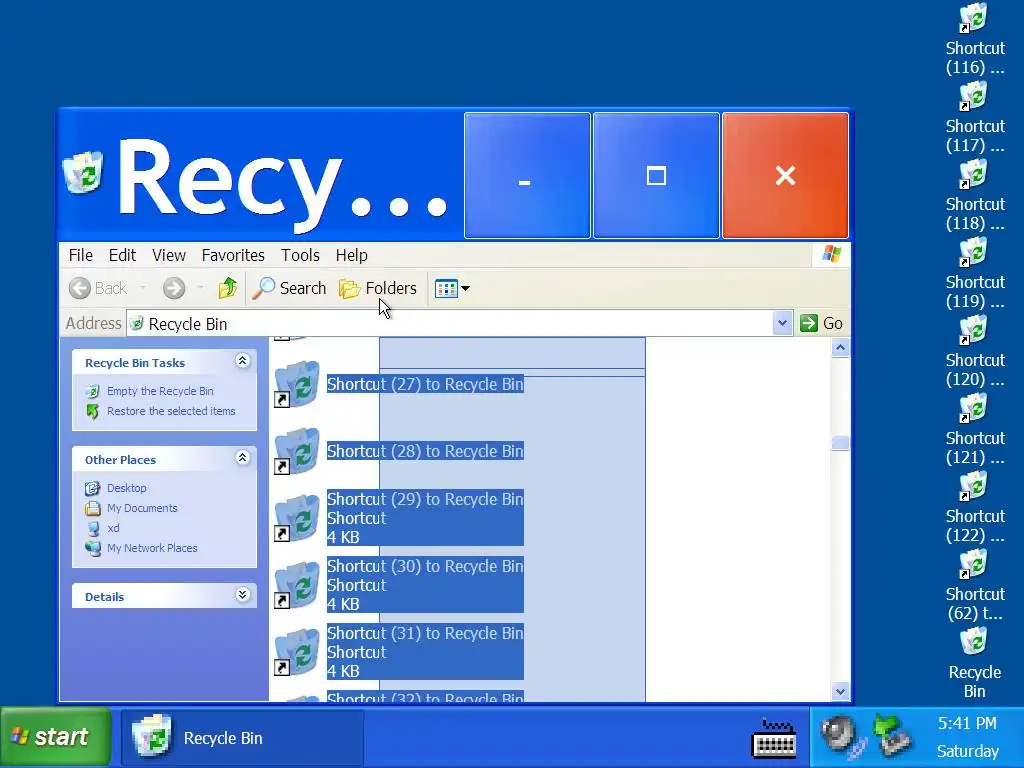The image size is (1024, 768).
Task: Click the Back navigation button
Action: tap(98, 288)
